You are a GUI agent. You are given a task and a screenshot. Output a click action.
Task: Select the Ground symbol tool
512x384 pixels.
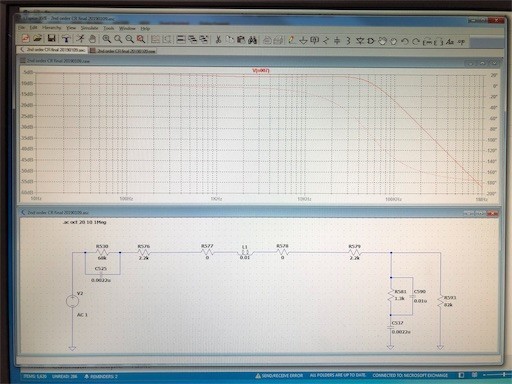coord(303,41)
